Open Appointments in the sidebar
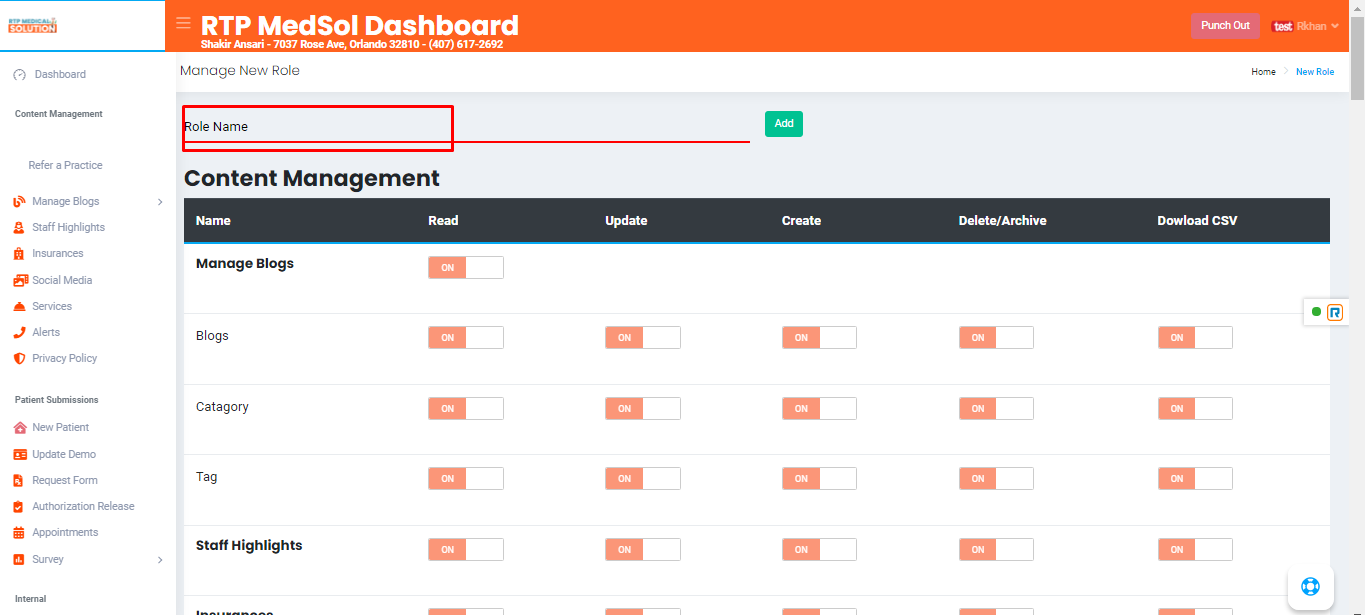Image resolution: width=1365 pixels, height=615 pixels. [65, 533]
